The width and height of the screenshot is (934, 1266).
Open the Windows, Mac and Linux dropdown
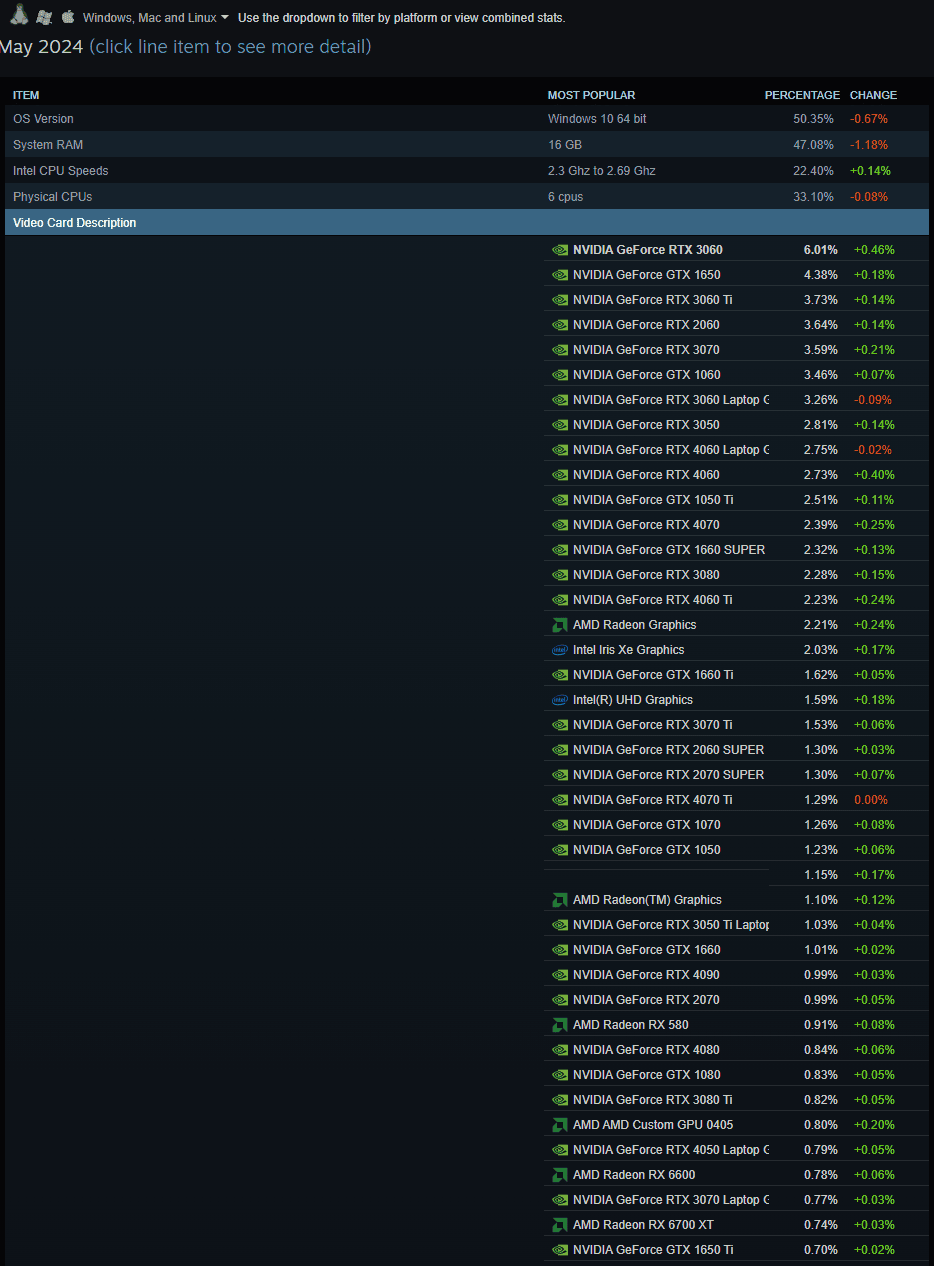[x=156, y=18]
